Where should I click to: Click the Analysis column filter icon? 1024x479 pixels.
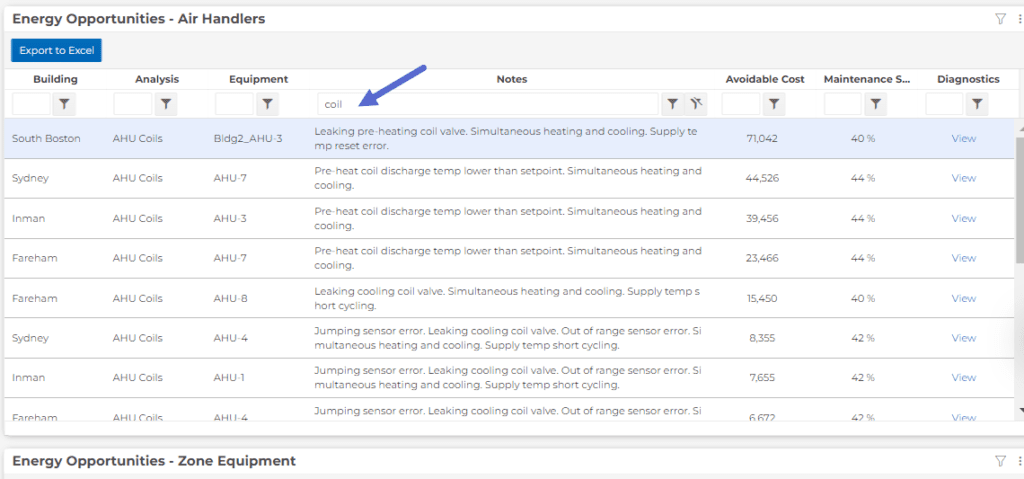click(166, 104)
